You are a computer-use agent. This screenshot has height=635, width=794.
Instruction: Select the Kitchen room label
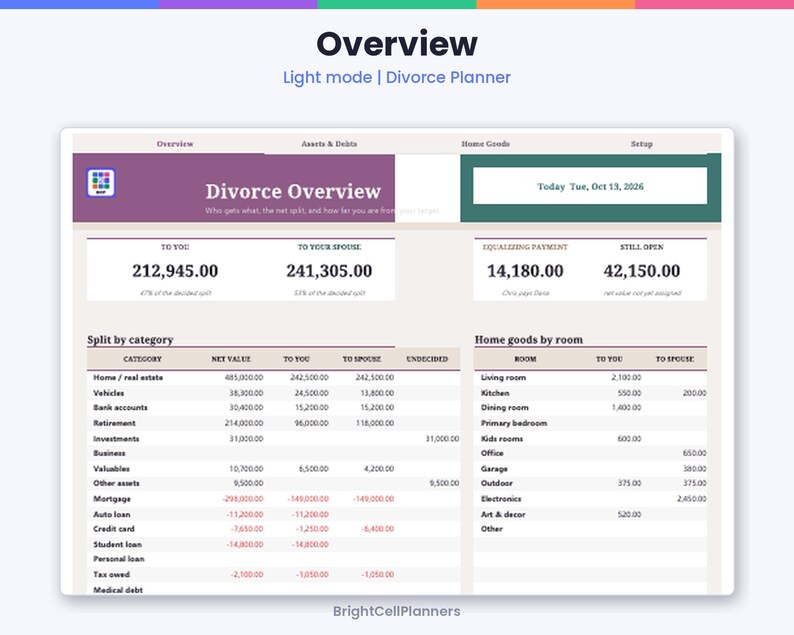tap(495, 393)
